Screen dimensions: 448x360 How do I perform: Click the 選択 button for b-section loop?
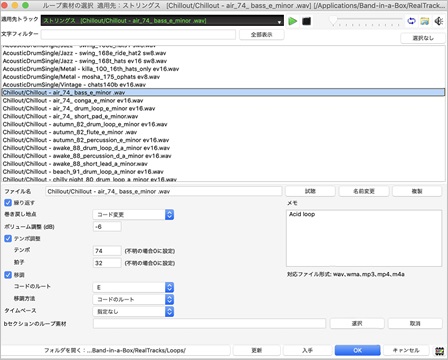pos(357,323)
